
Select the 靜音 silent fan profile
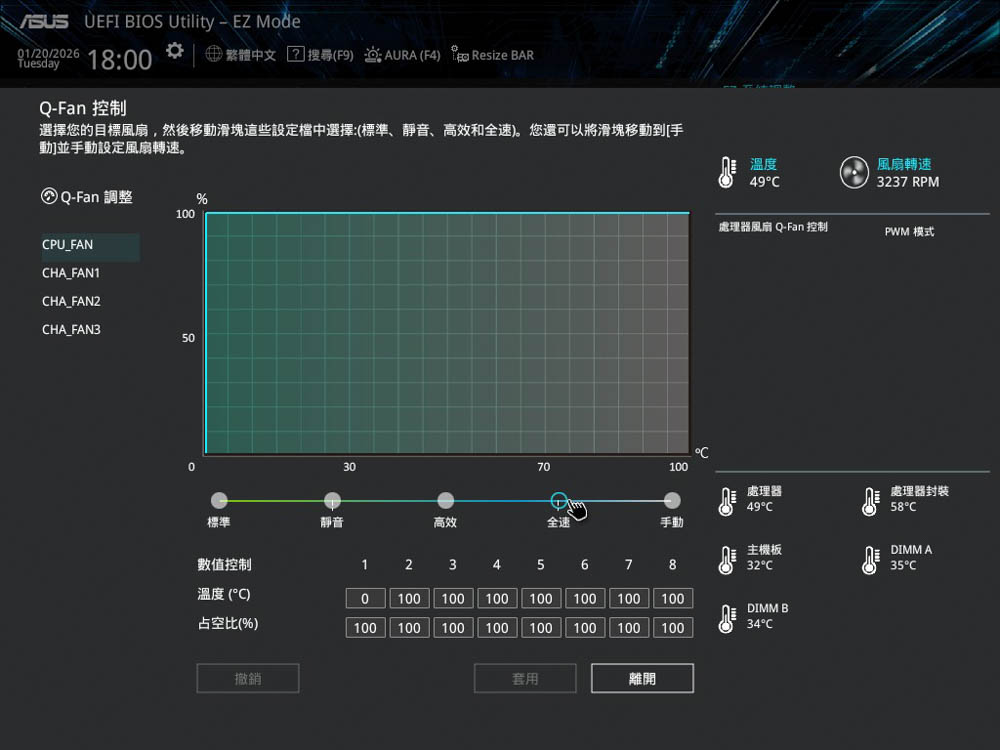[332, 501]
